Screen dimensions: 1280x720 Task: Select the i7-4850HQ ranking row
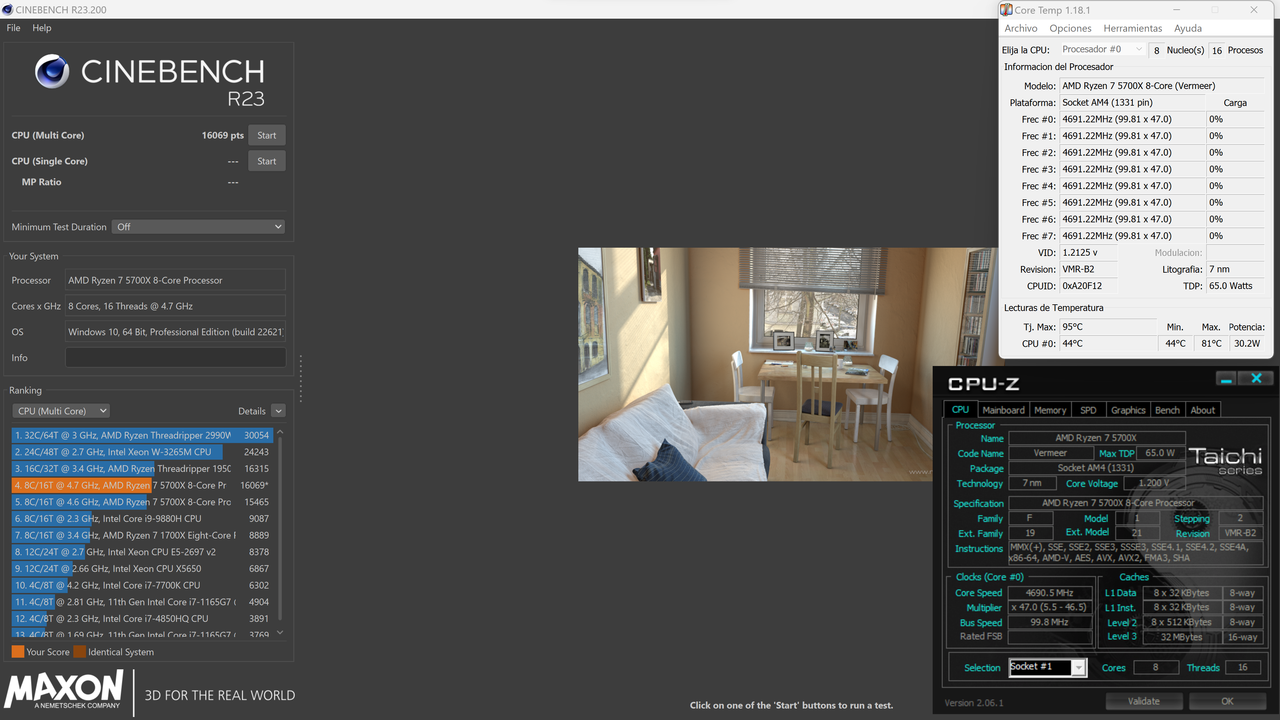(142, 618)
